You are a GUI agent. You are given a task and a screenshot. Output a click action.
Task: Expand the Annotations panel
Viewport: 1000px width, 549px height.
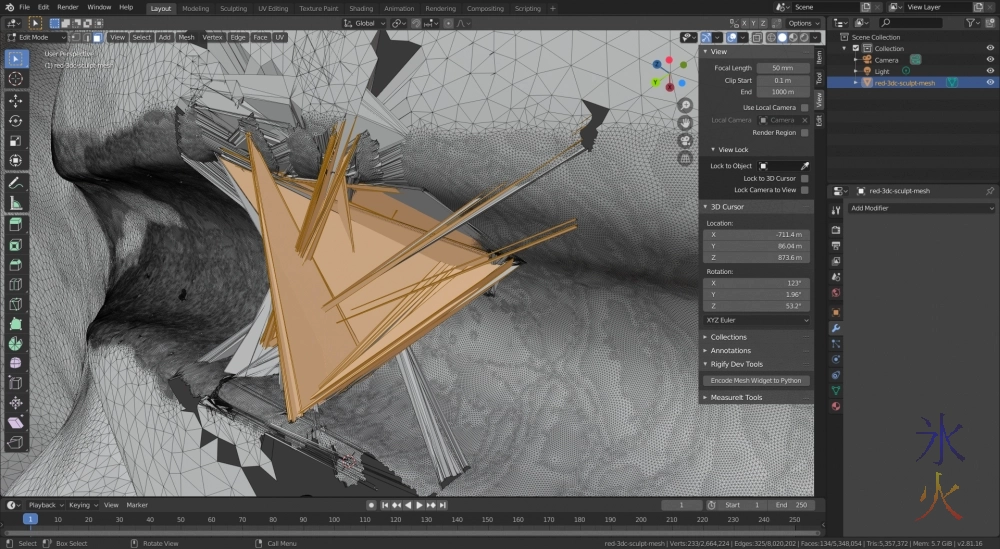pos(730,351)
